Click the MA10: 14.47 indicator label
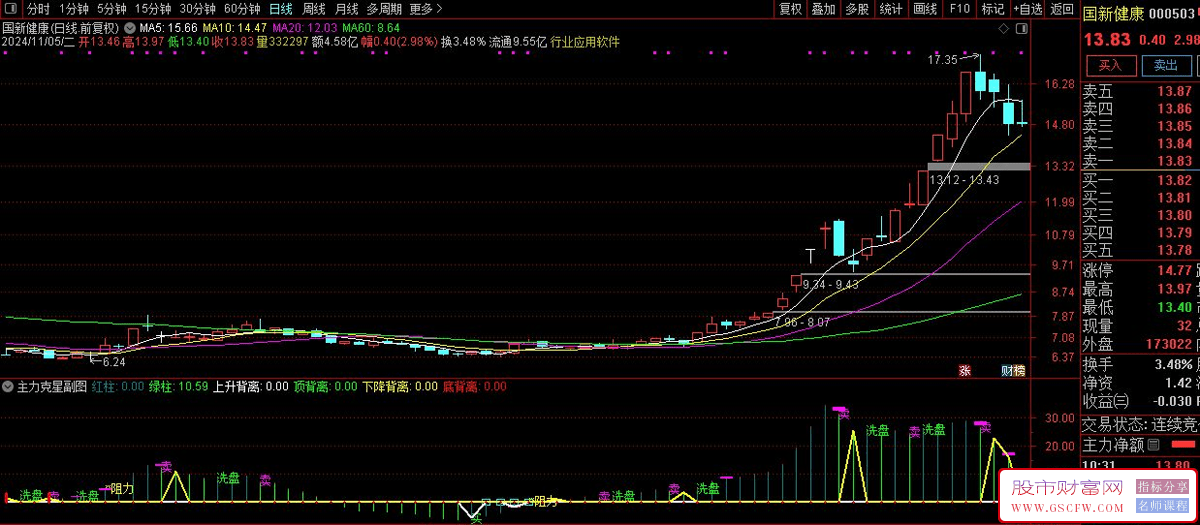 click(x=234, y=28)
